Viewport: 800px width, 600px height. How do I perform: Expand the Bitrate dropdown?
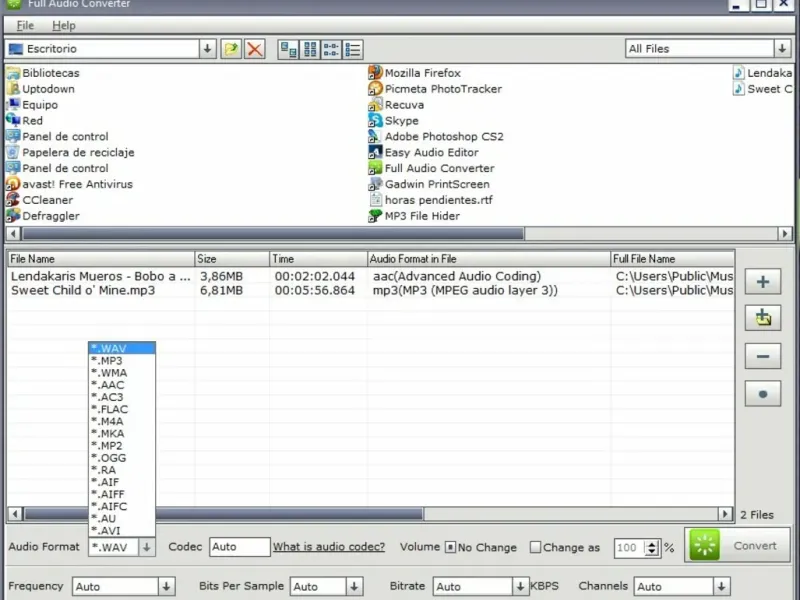[x=520, y=587]
